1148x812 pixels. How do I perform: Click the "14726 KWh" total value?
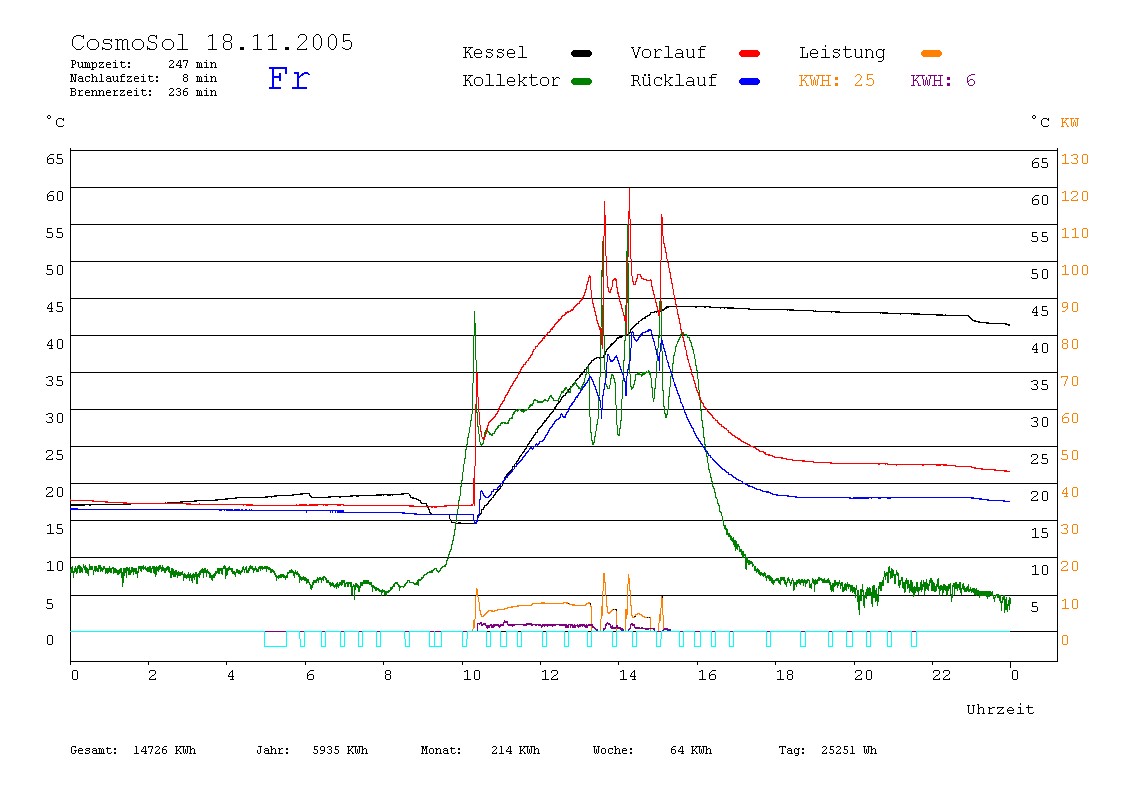pos(165,750)
